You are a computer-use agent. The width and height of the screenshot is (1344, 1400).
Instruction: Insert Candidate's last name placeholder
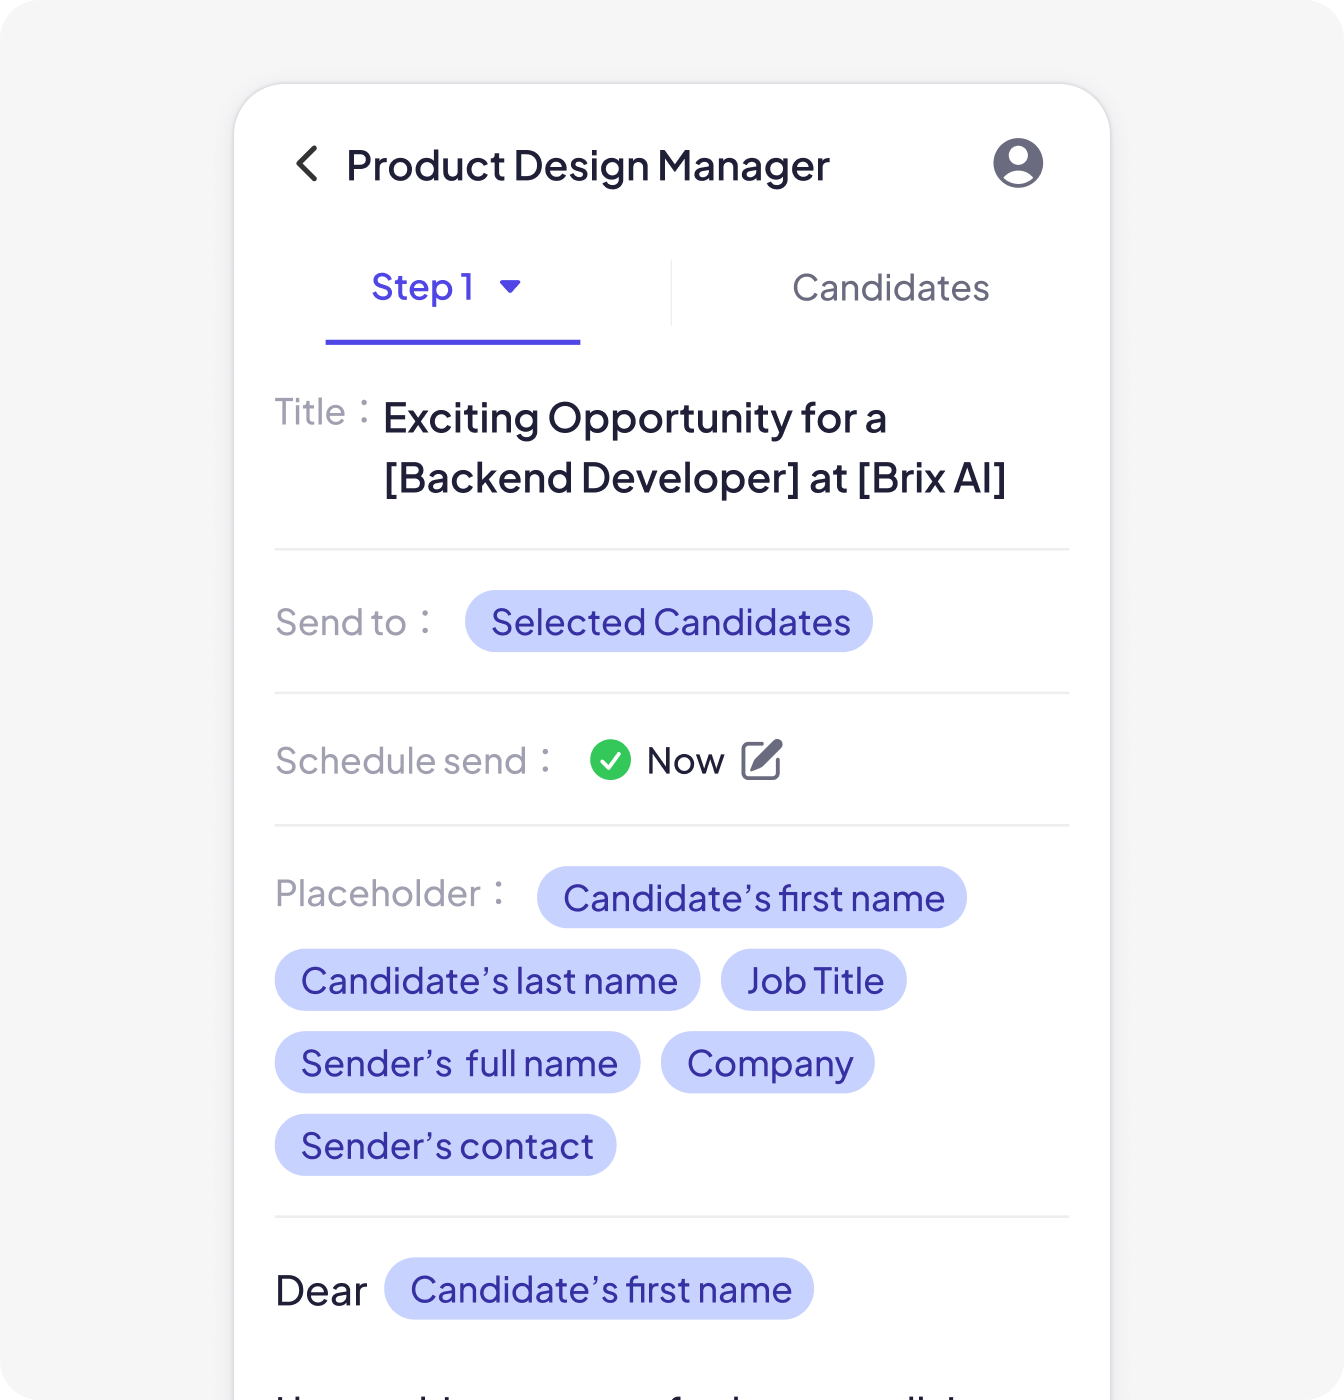pos(488,981)
